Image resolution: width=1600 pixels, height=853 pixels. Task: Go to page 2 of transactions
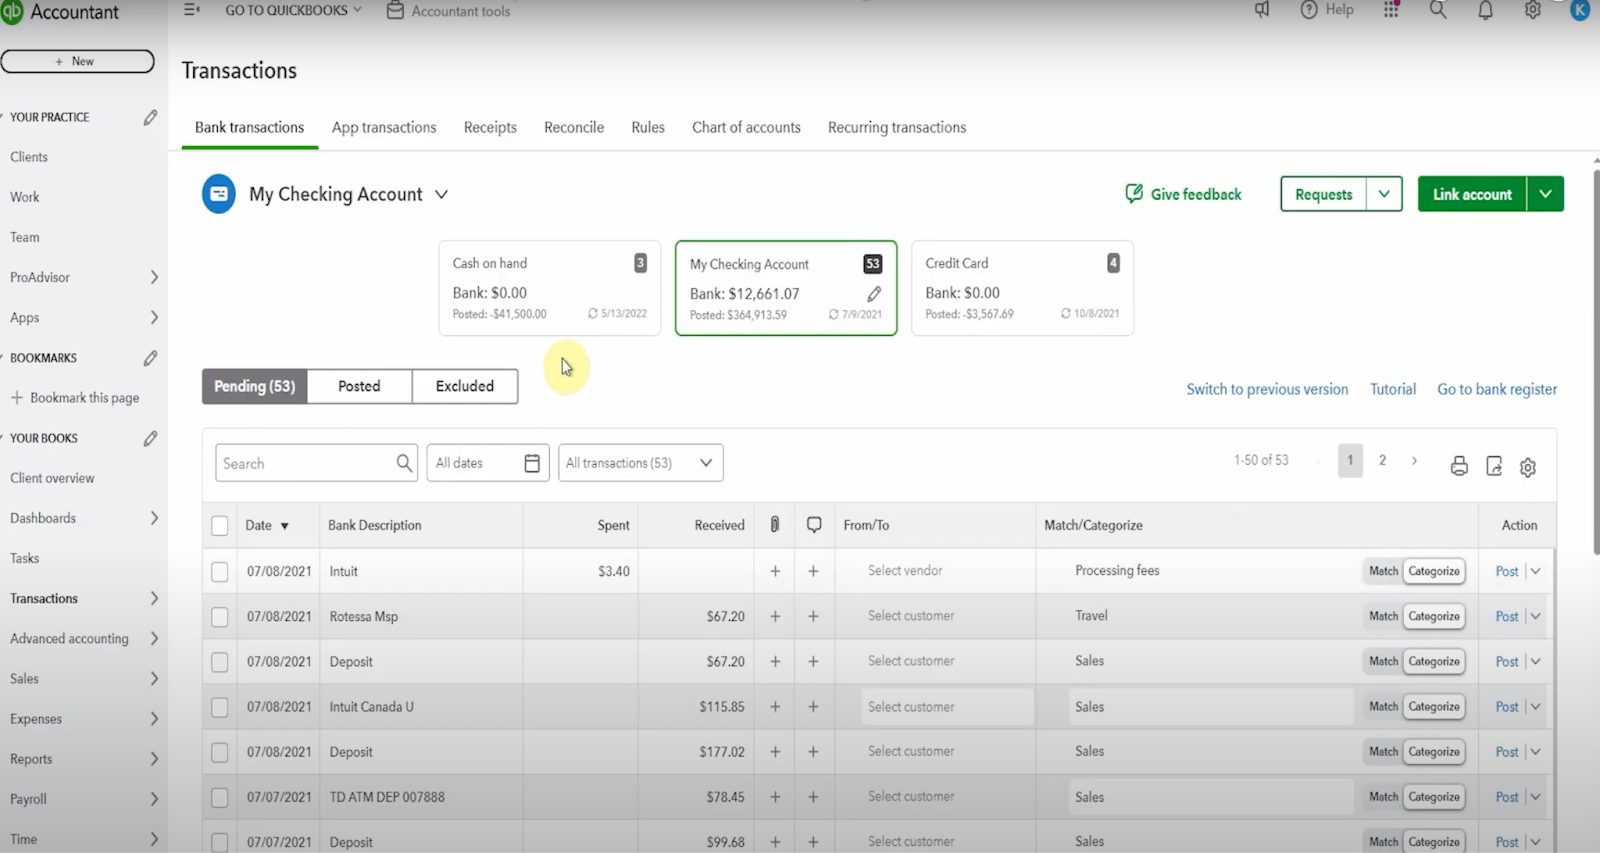(1382, 460)
